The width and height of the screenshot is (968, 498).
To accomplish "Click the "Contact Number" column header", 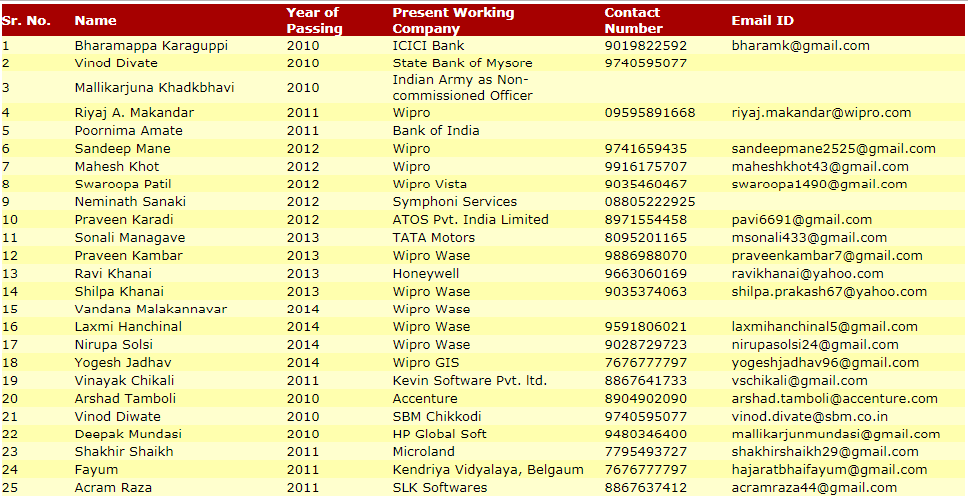I will (x=633, y=20).
